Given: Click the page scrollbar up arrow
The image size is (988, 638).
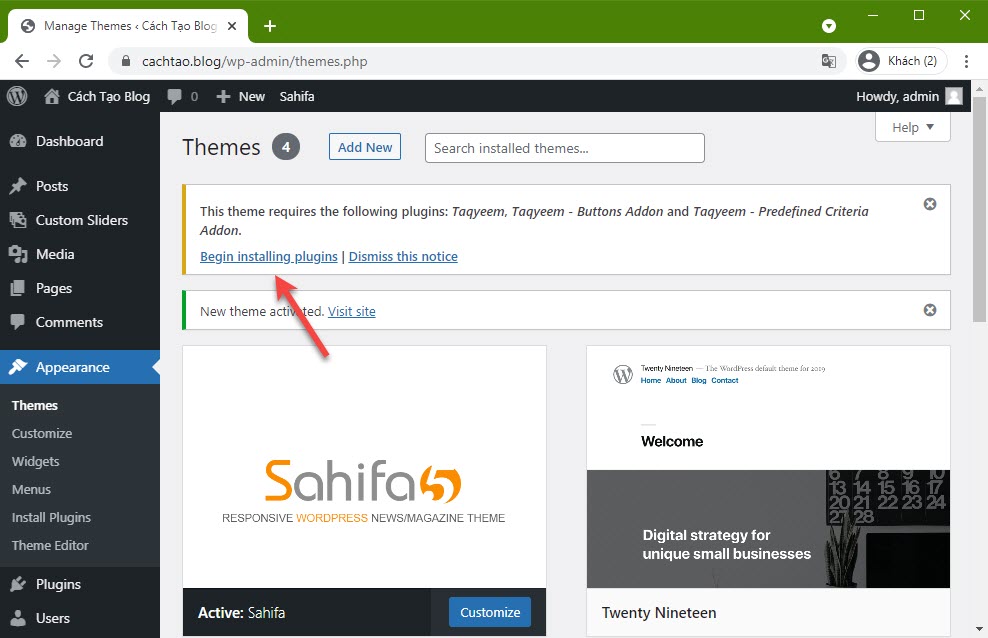Looking at the screenshot, I should pyautogui.click(x=979, y=89).
